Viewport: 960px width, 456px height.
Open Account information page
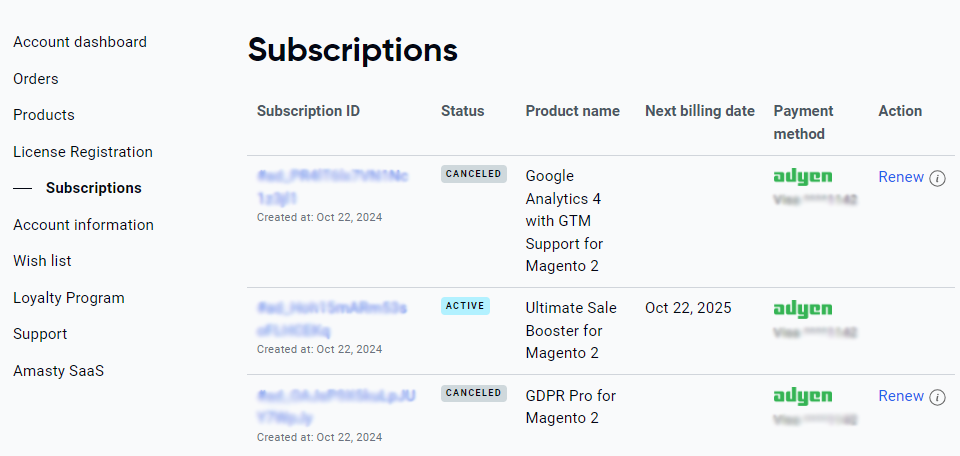click(83, 225)
